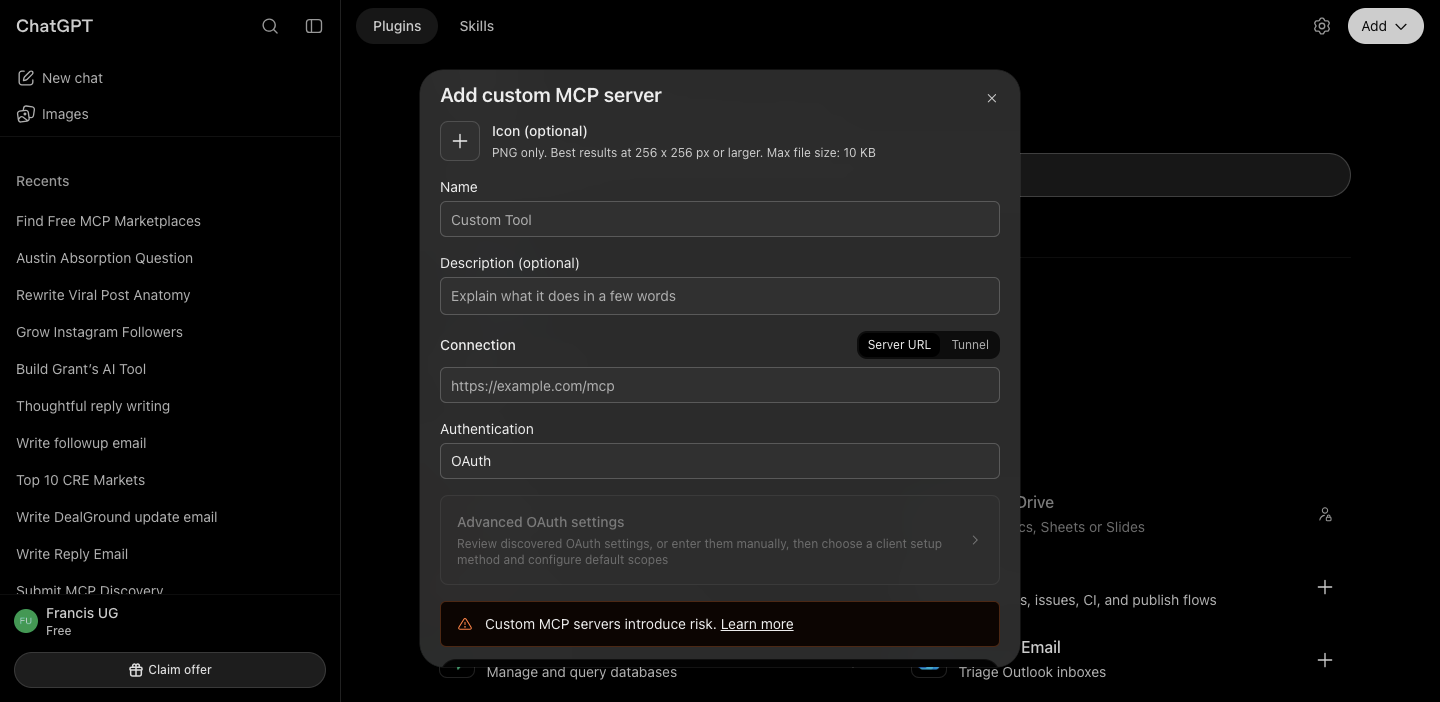Open the Learn more link
1440x702 pixels.
click(x=757, y=624)
